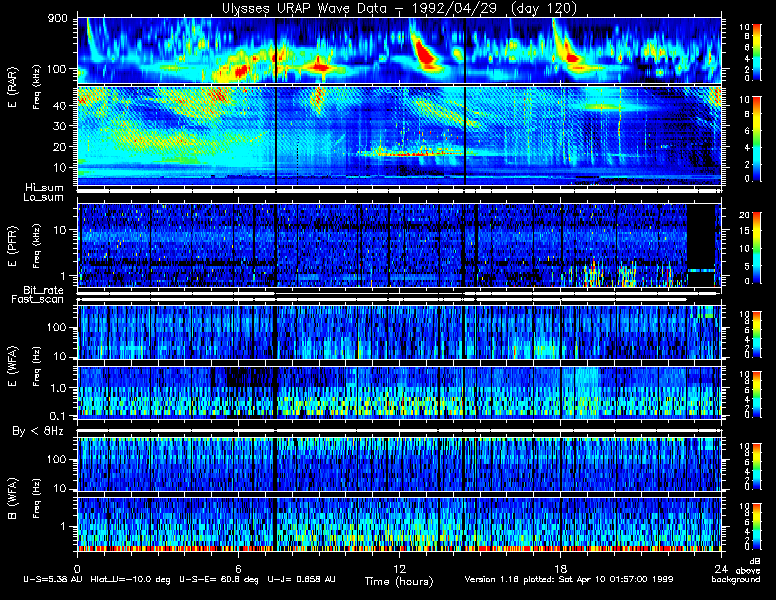Click the 'Fast_scan' status label
The height and width of the screenshot is (600, 776).
tap(38, 300)
